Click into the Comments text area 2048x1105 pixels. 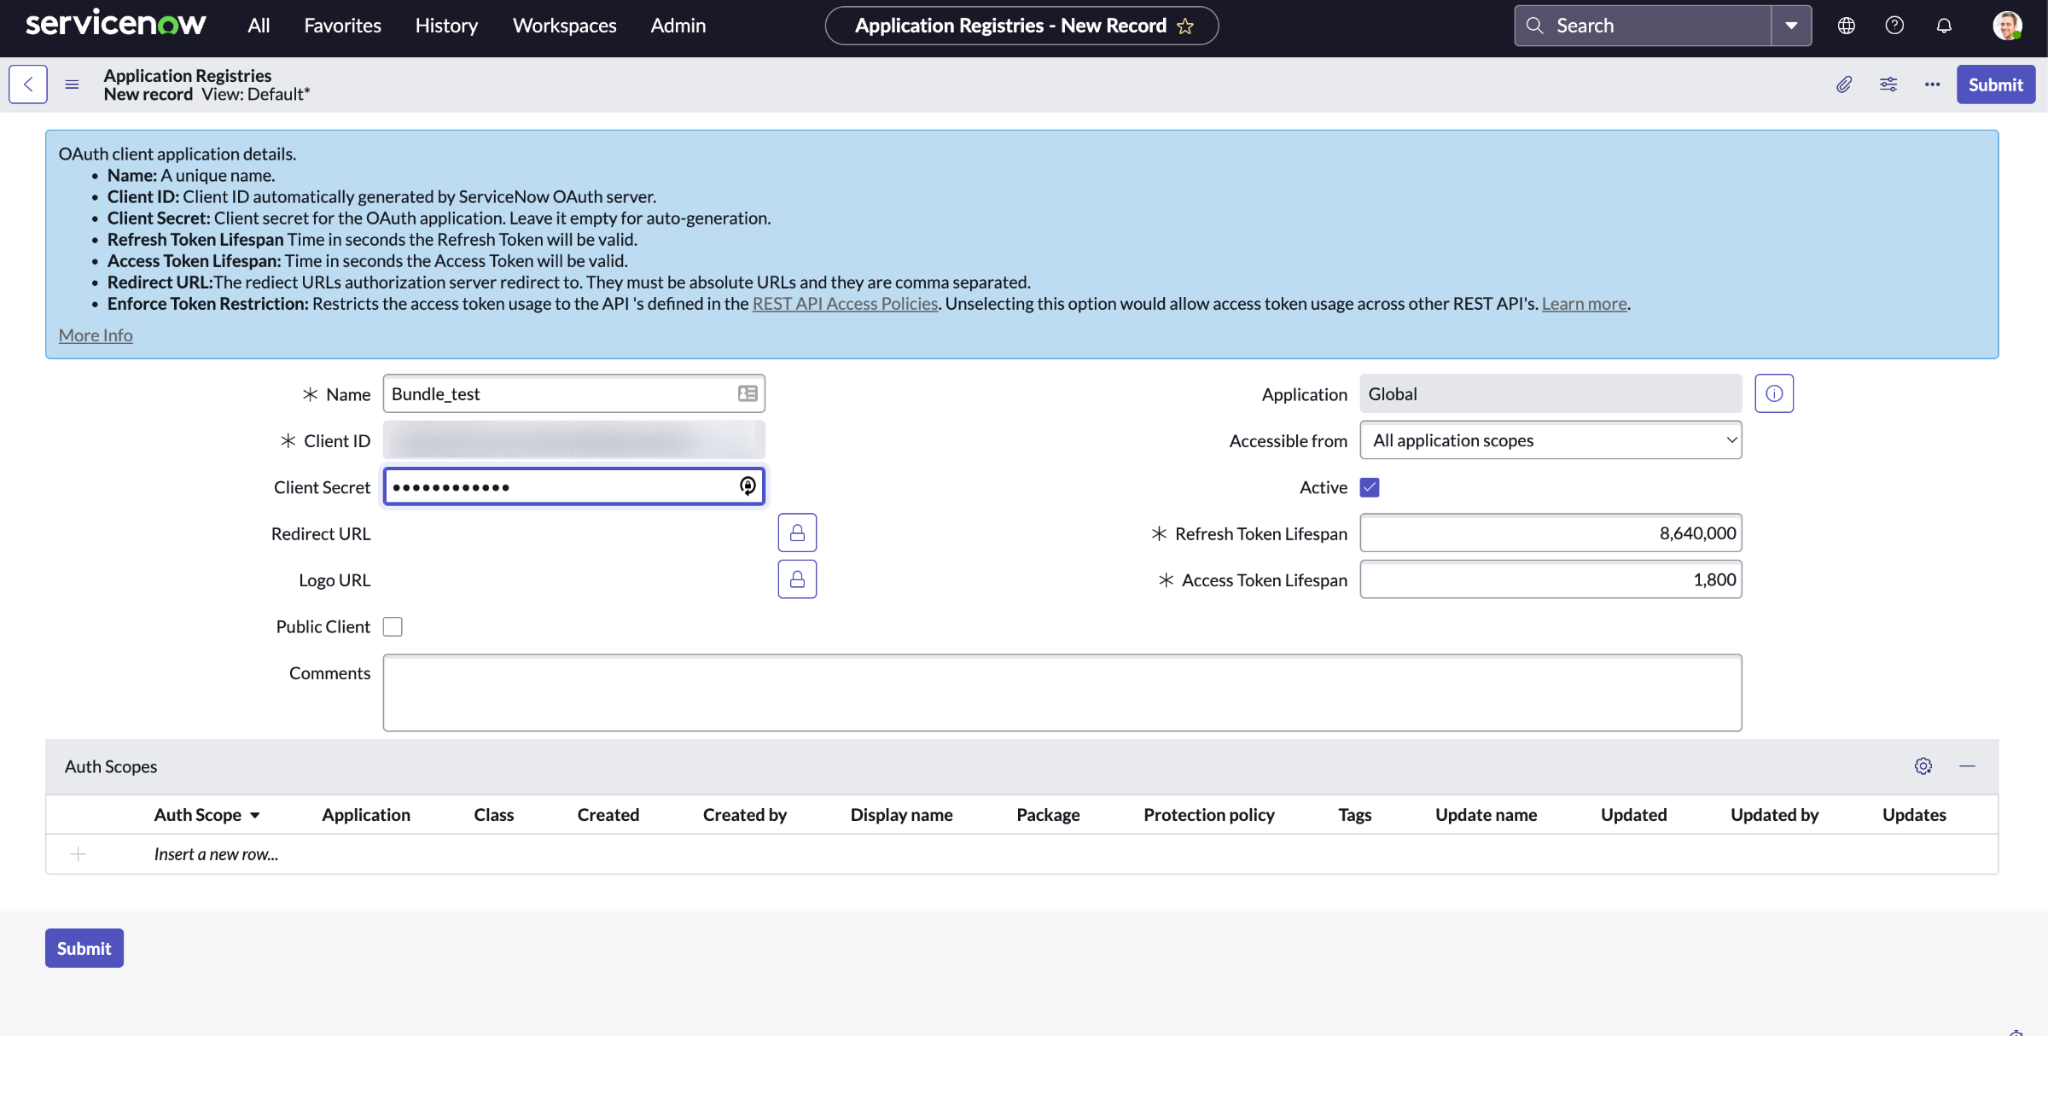[x=1061, y=692]
